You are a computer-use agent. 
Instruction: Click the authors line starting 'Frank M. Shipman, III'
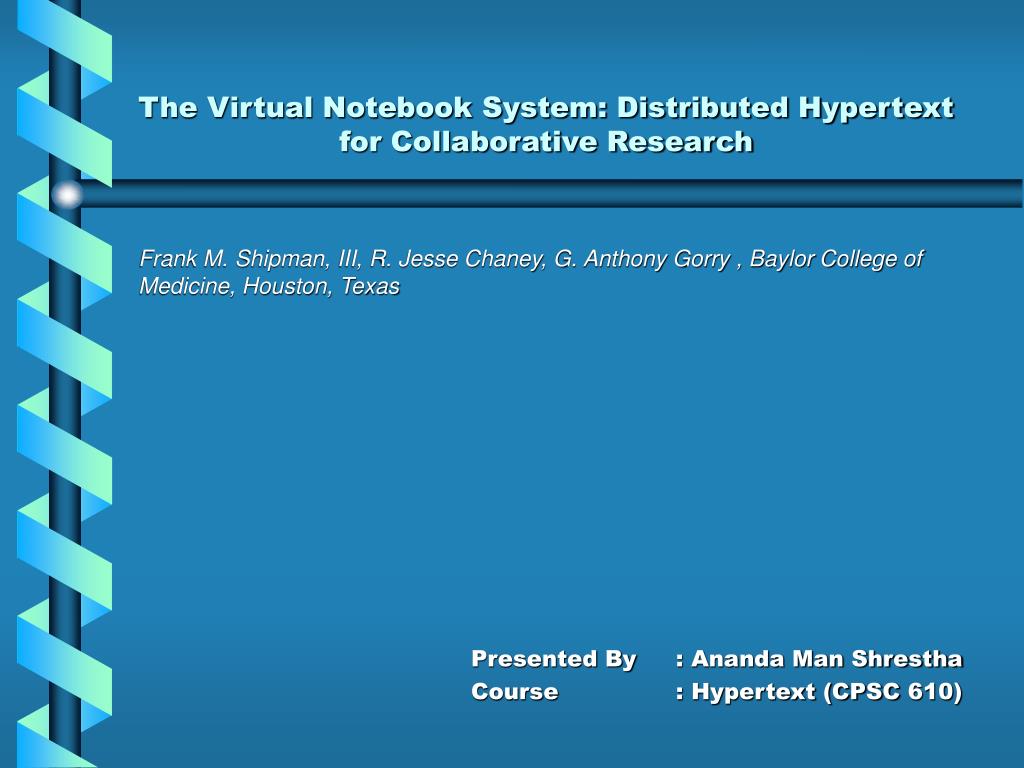point(531,272)
